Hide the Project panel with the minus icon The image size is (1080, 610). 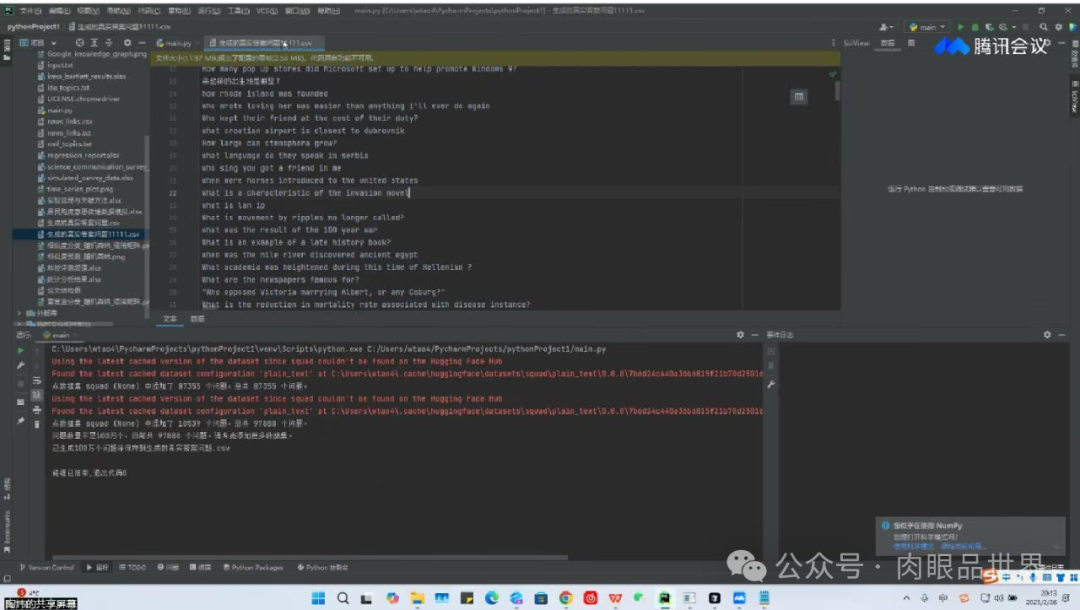(141, 43)
